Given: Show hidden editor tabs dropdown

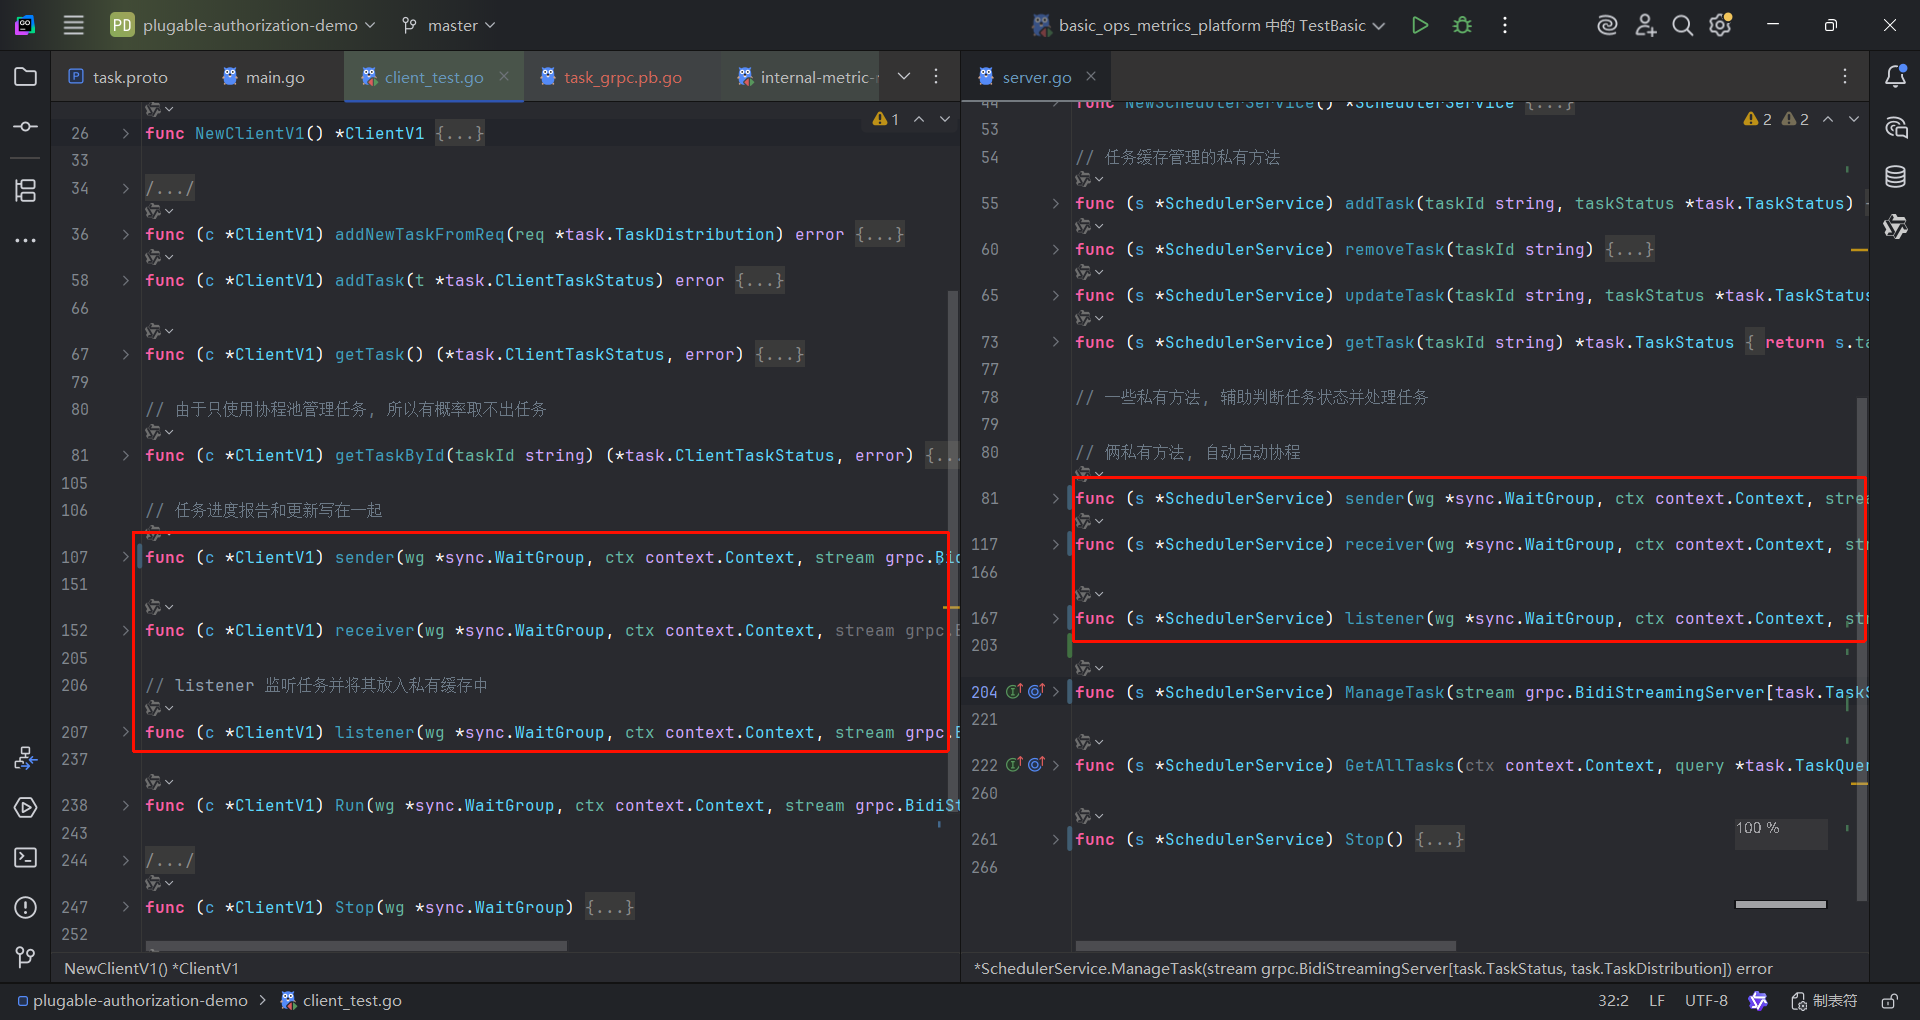Looking at the screenshot, I should (904, 76).
